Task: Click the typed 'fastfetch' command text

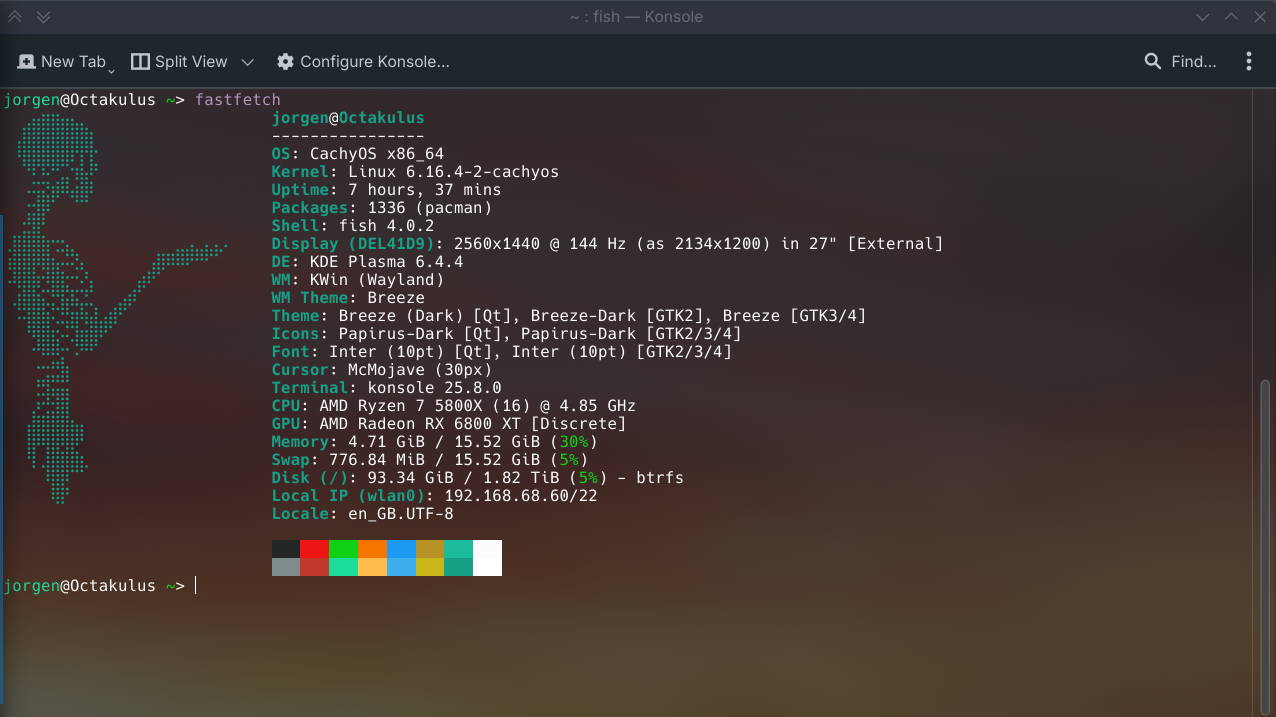Action: click(x=238, y=100)
